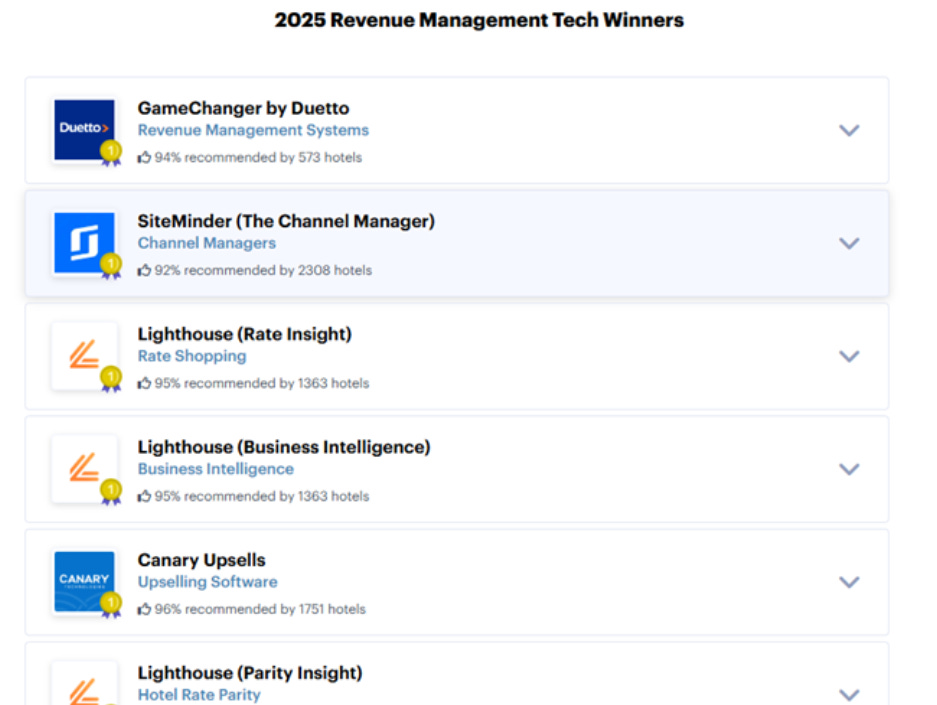Click first-place badge on Rate Insight logo
The image size is (937, 705).
[111, 379]
